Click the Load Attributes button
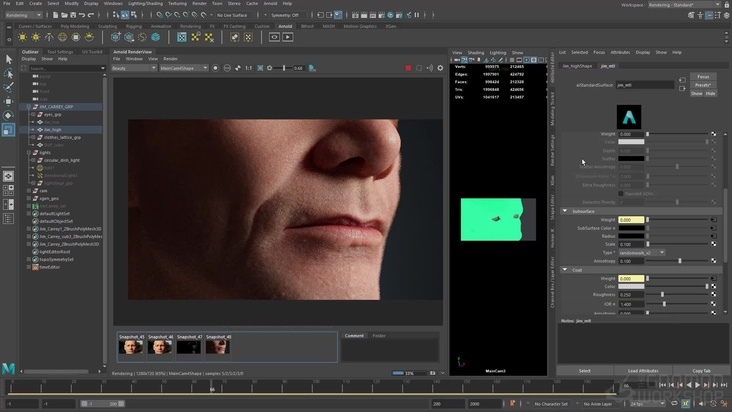 (642, 370)
